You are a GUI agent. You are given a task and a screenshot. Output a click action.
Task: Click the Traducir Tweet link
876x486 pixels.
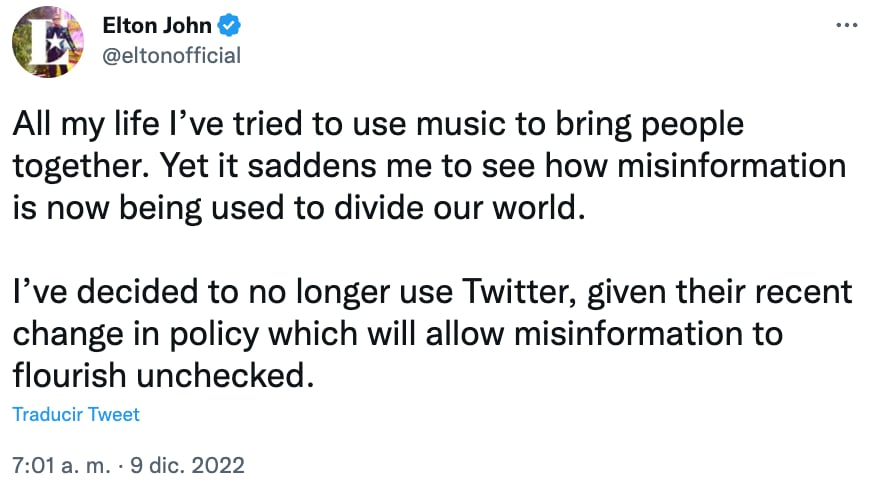76,414
